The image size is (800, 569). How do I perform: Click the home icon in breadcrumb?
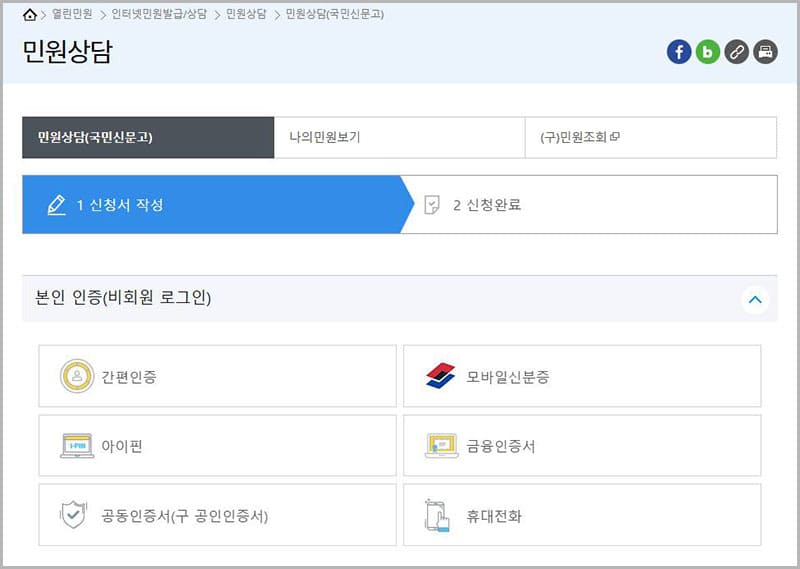29,15
